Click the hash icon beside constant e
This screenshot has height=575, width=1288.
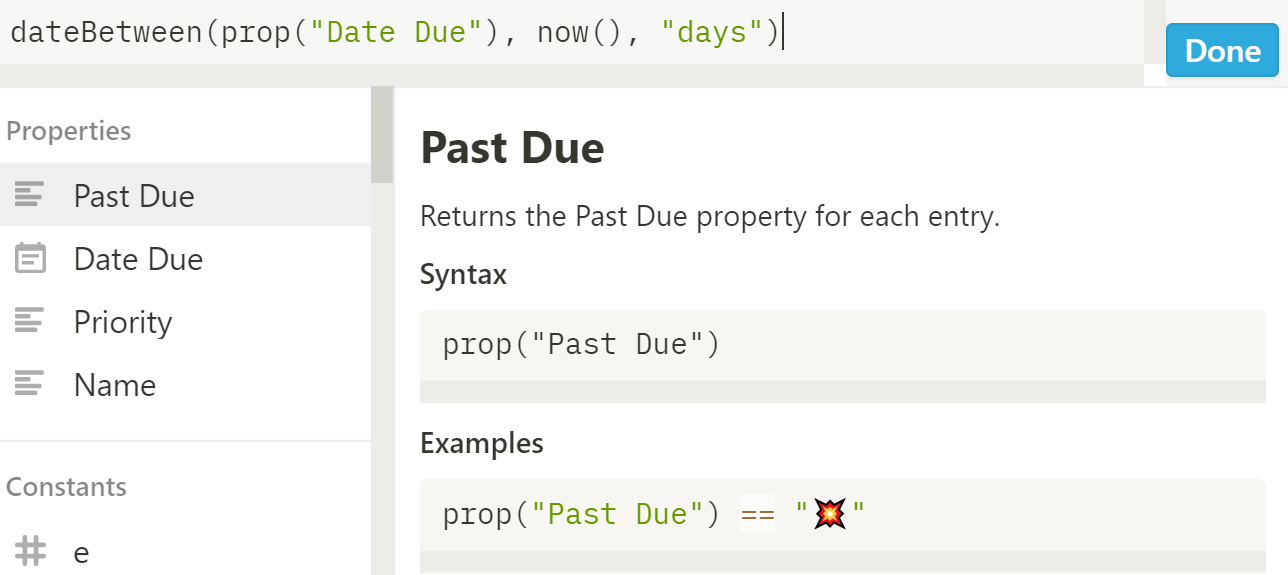pyautogui.click(x=30, y=551)
